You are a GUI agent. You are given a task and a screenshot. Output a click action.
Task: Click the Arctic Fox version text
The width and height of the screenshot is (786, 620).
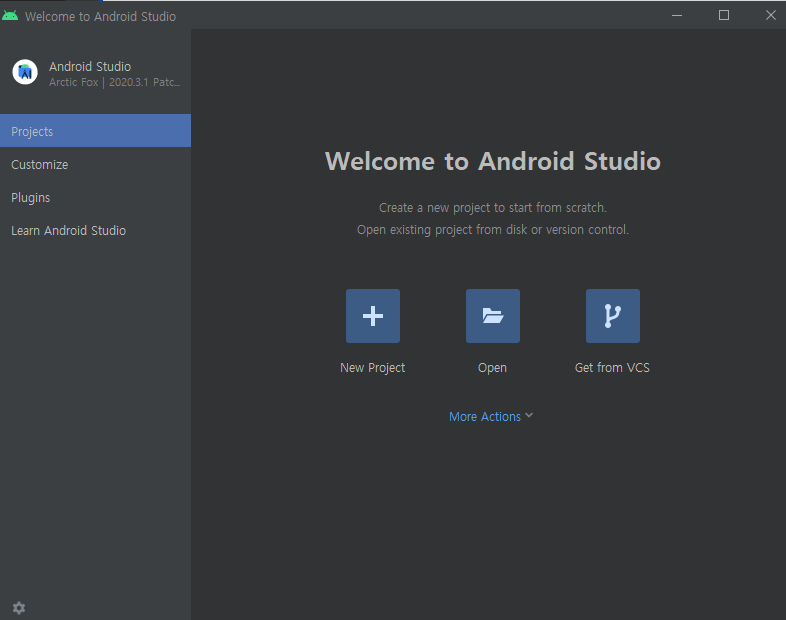pos(114,82)
